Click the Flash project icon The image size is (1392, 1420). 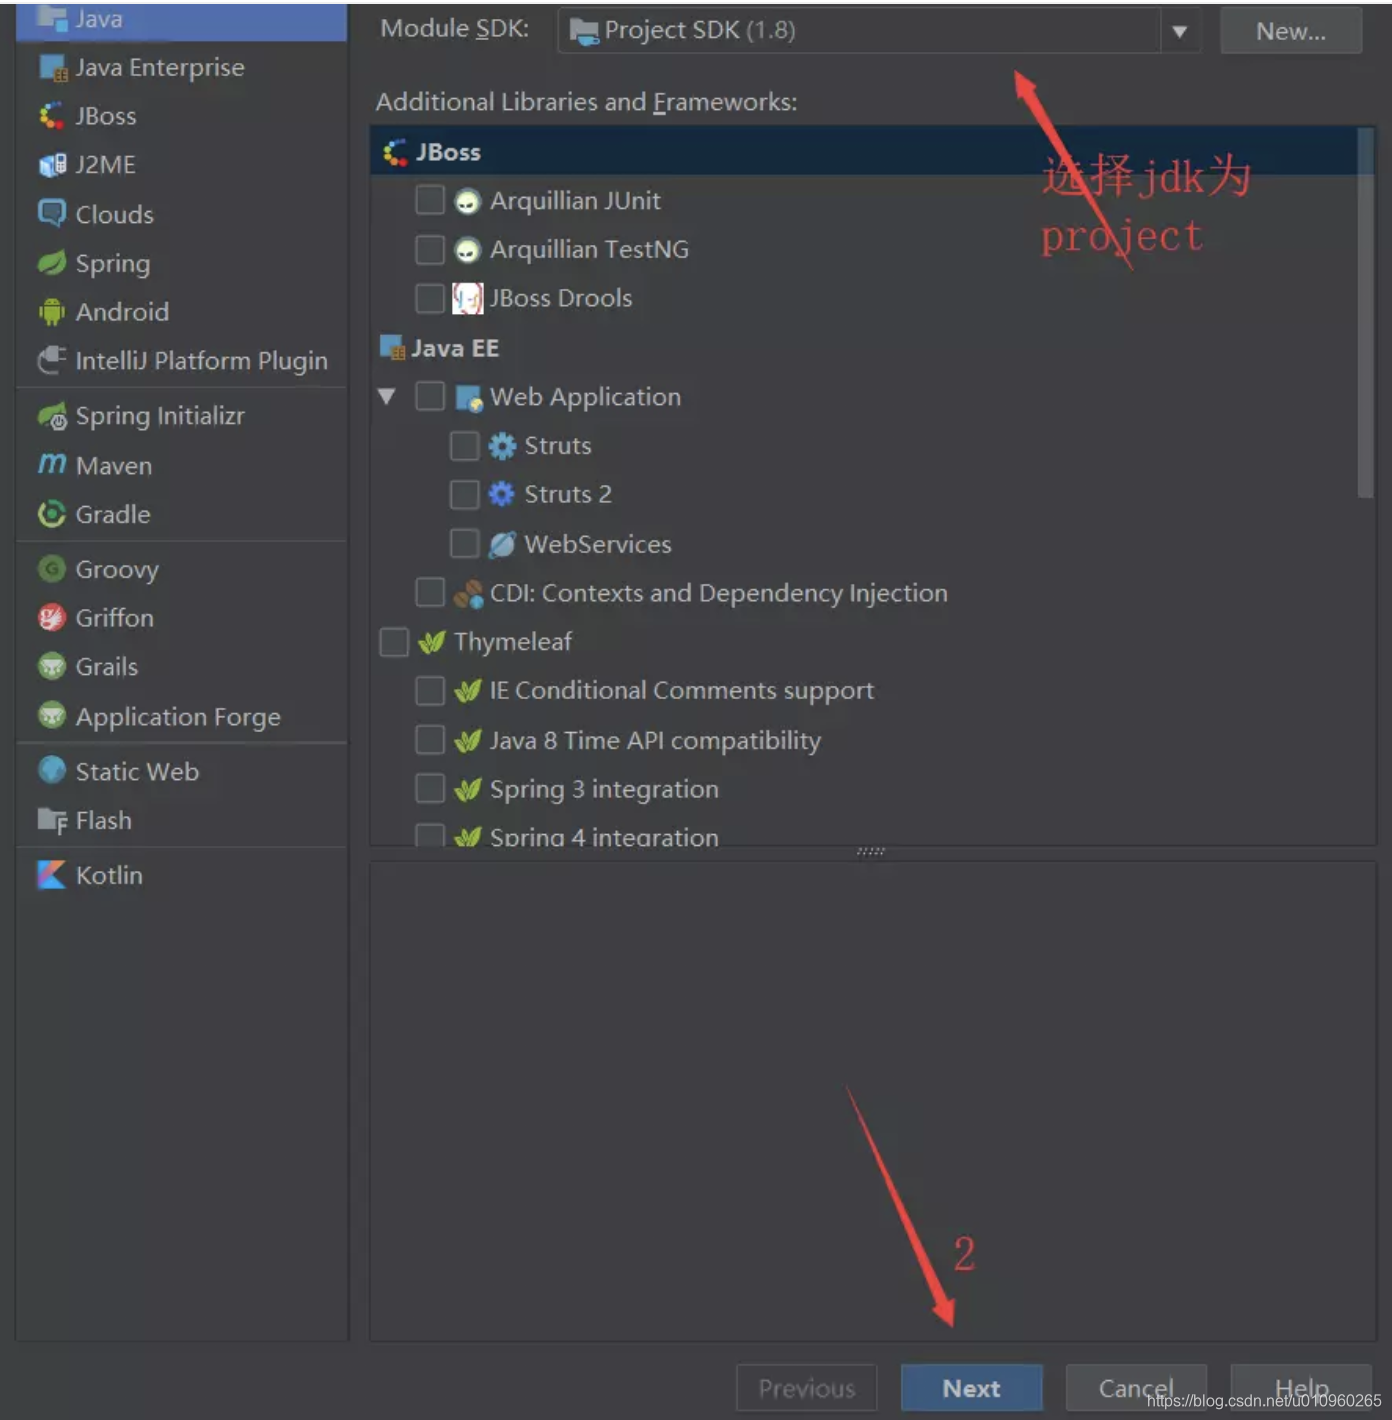(52, 821)
